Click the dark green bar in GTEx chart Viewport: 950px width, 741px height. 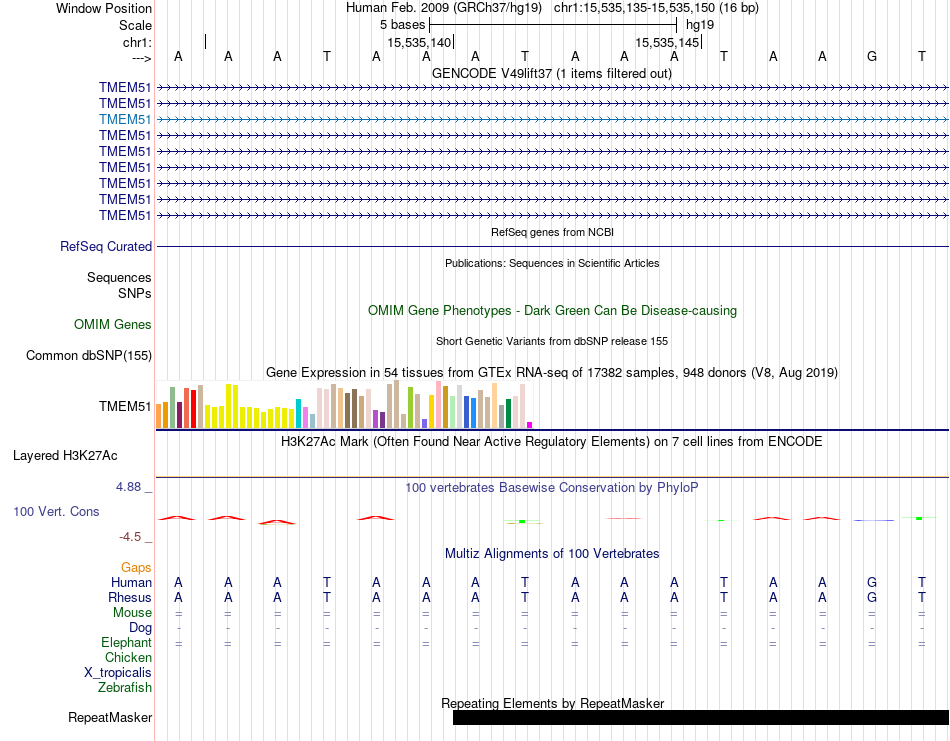(x=508, y=414)
